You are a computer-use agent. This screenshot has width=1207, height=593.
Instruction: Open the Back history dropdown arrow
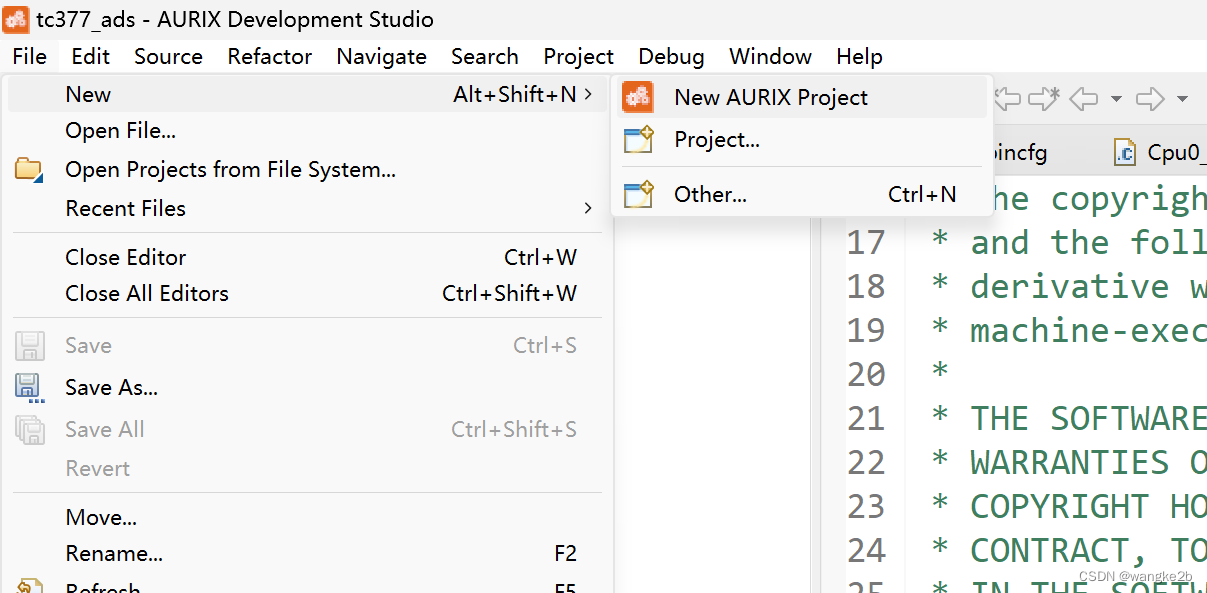coord(1116,99)
